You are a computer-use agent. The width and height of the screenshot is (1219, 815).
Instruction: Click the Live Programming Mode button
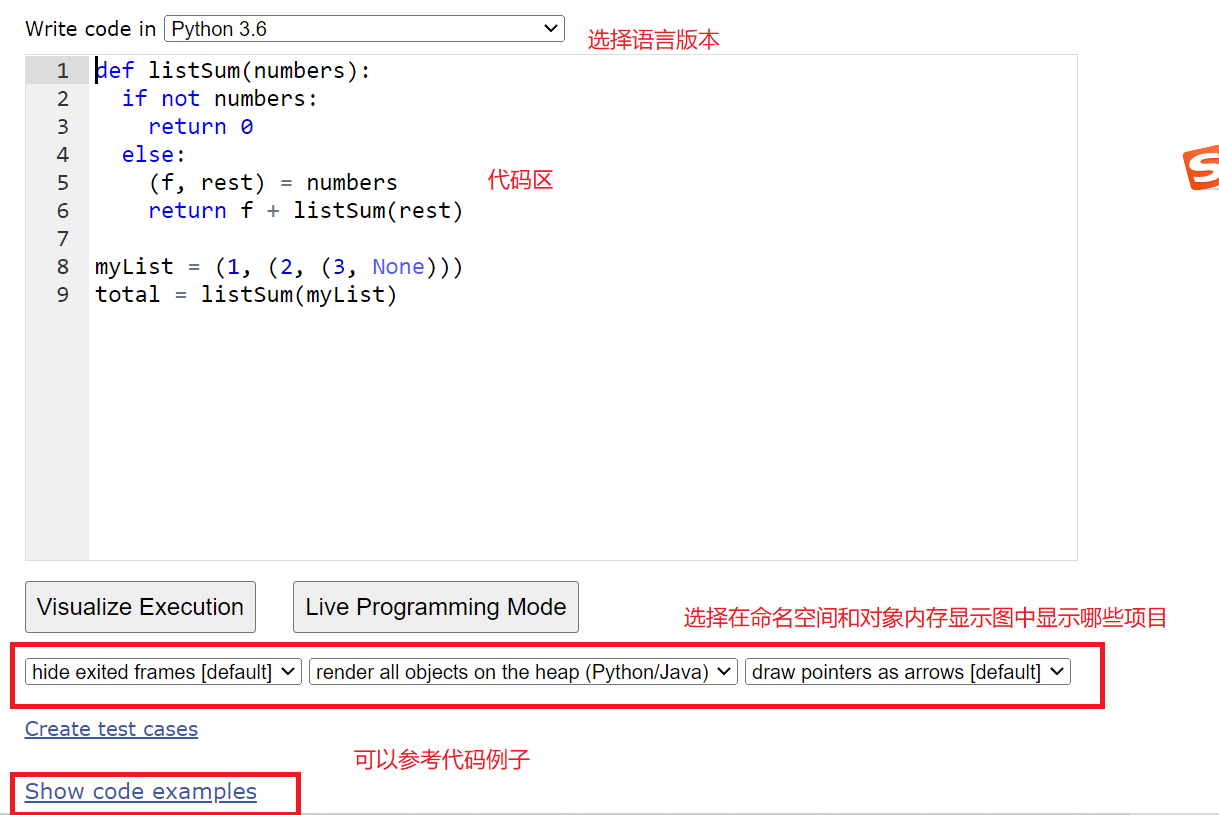tap(435, 606)
